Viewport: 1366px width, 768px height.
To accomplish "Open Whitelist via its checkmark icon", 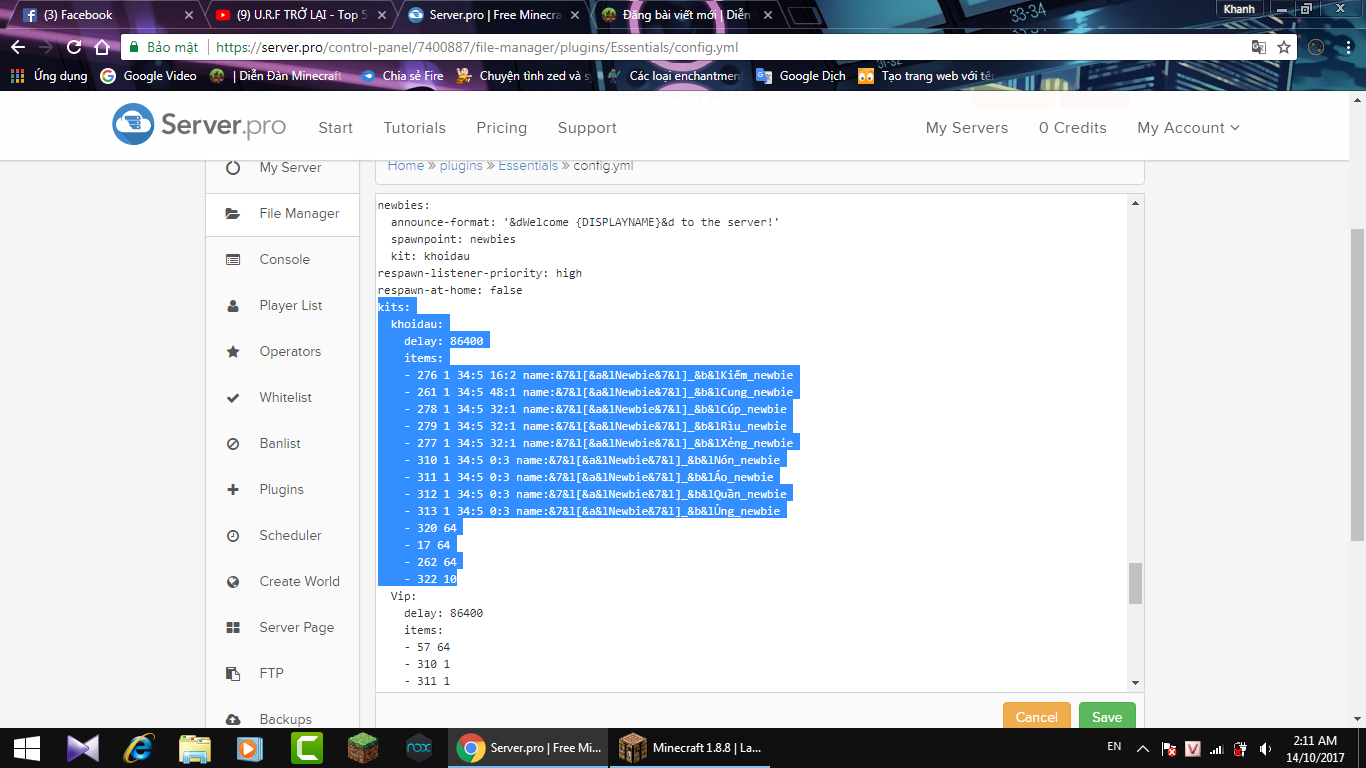I will [x=233, y=398].
